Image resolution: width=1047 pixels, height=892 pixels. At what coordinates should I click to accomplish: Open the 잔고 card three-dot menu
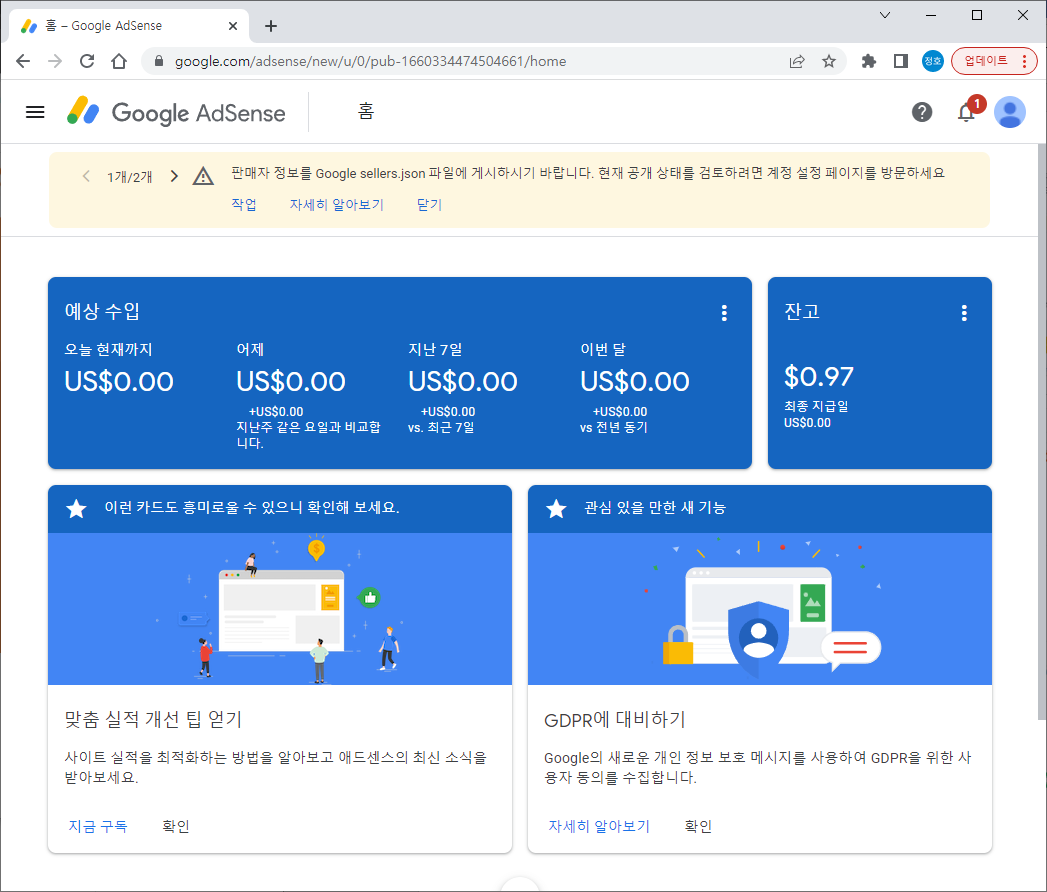pos(964,313)
